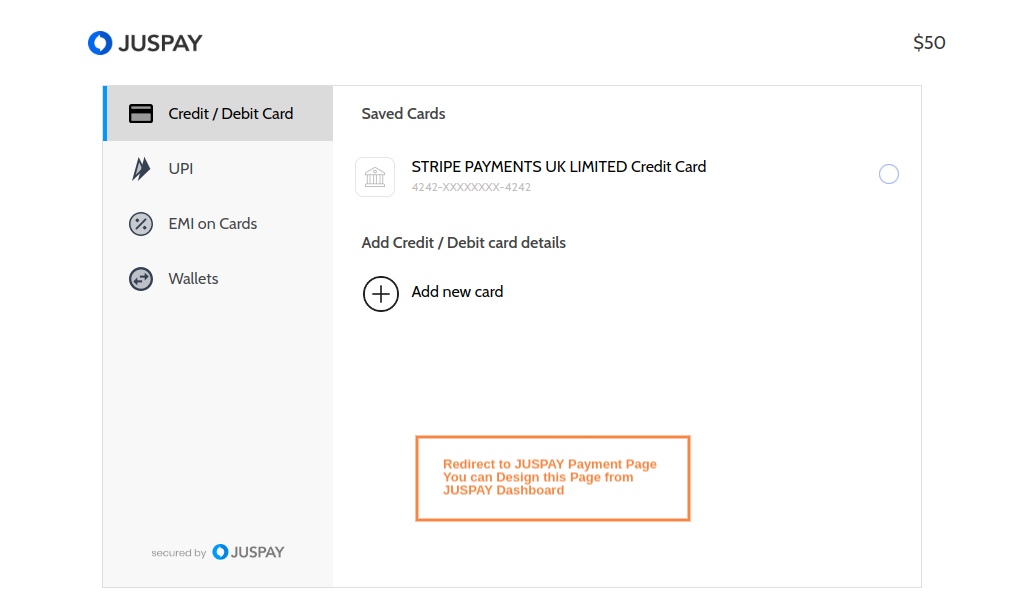Click the bank icon beside the saved Stripe card
1024x608 pixels.
375,176
